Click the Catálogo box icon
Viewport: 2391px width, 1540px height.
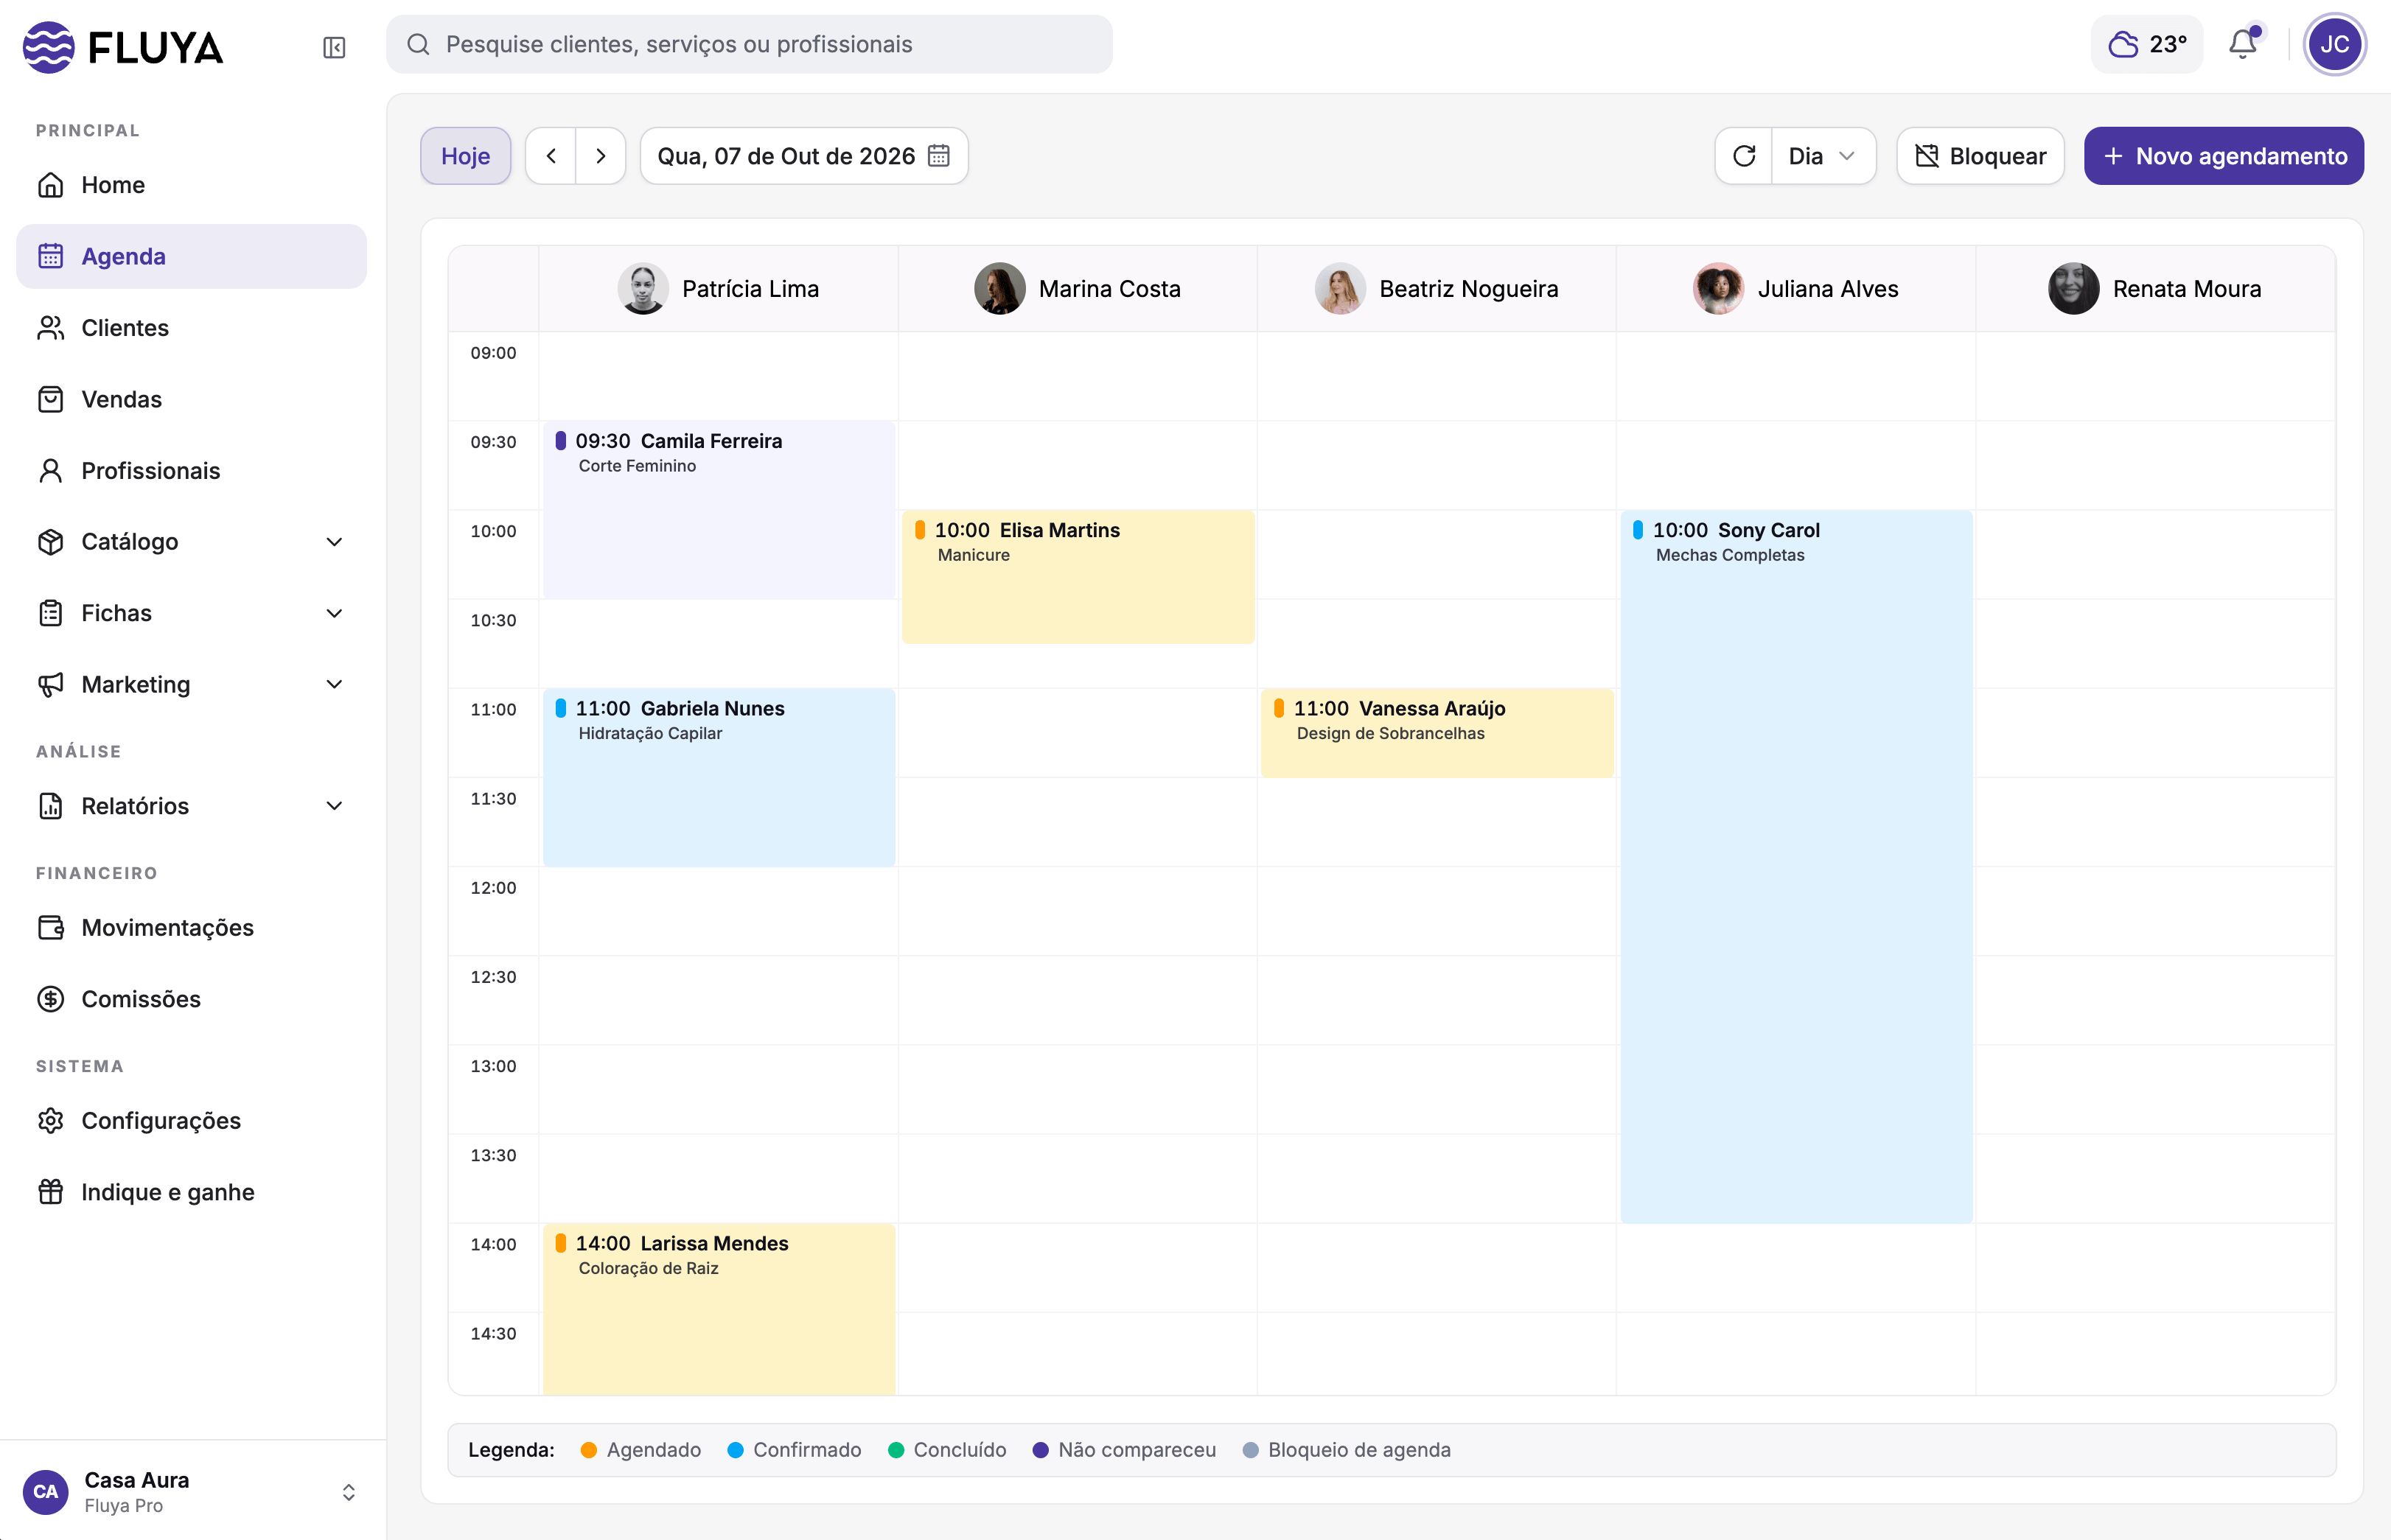(51, 542)
